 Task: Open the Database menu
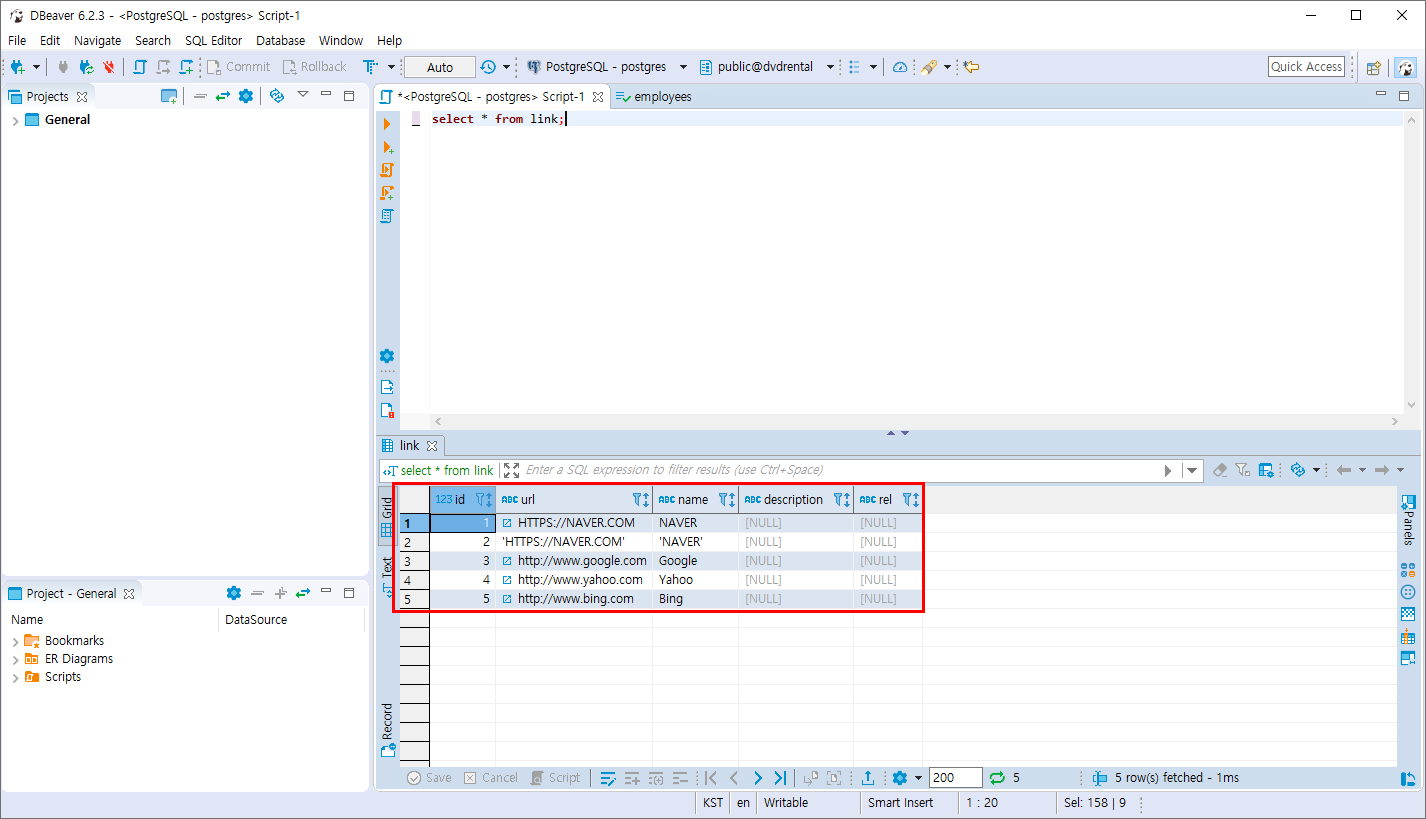coord(281,41)
